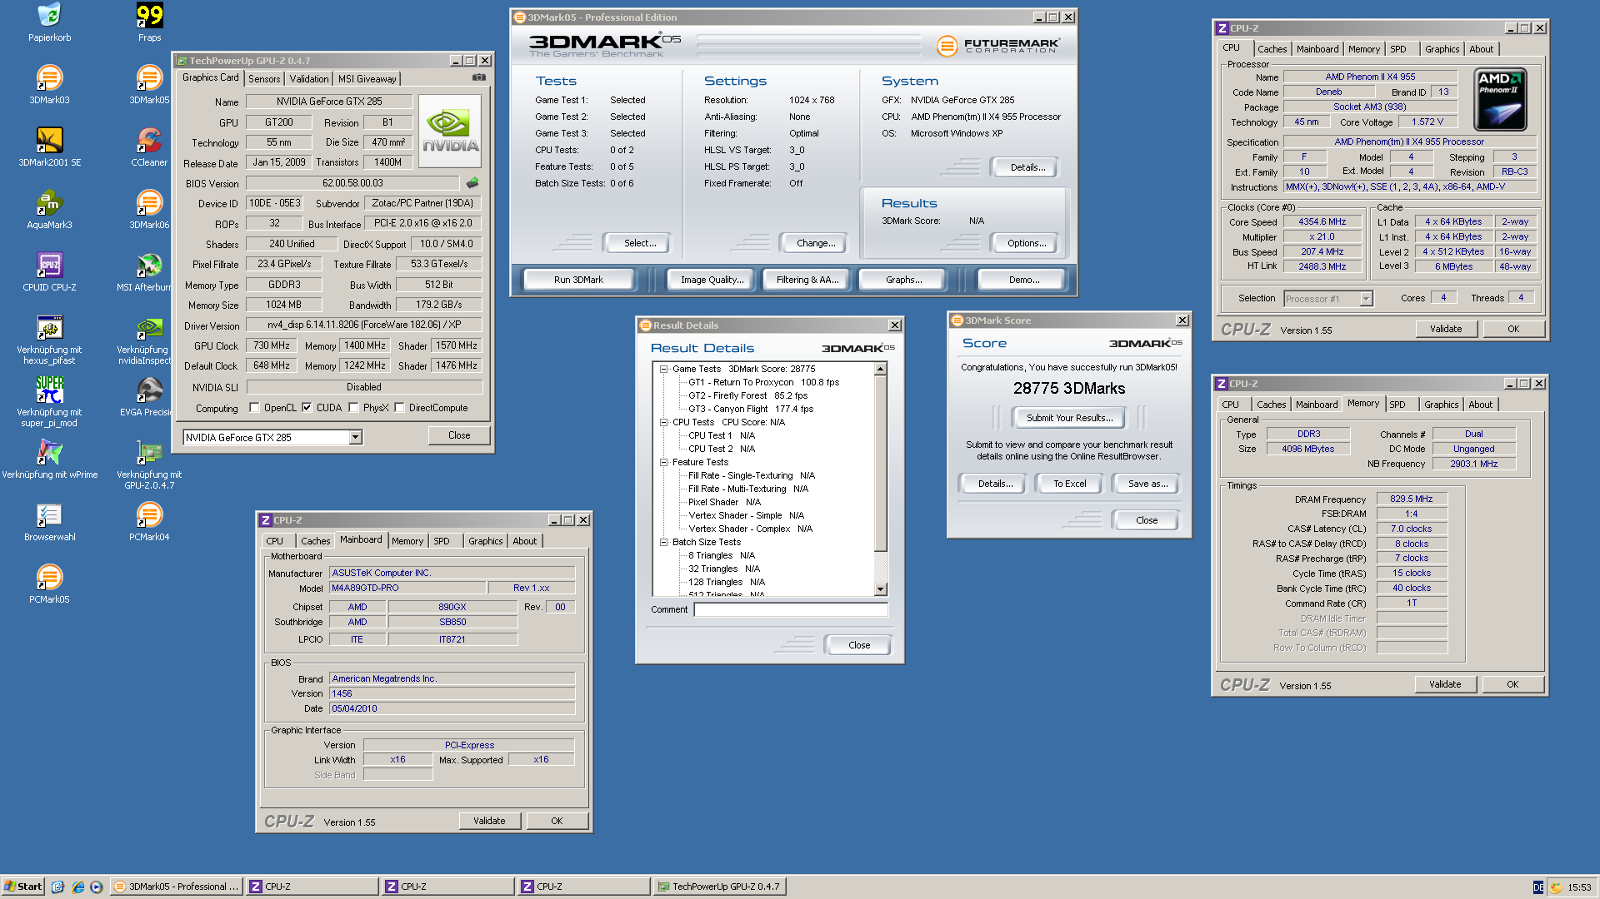Switch to TechPowerUp GPU-Z taskbar item
This screenshot has height=899, width=1600.
(720, 887)
